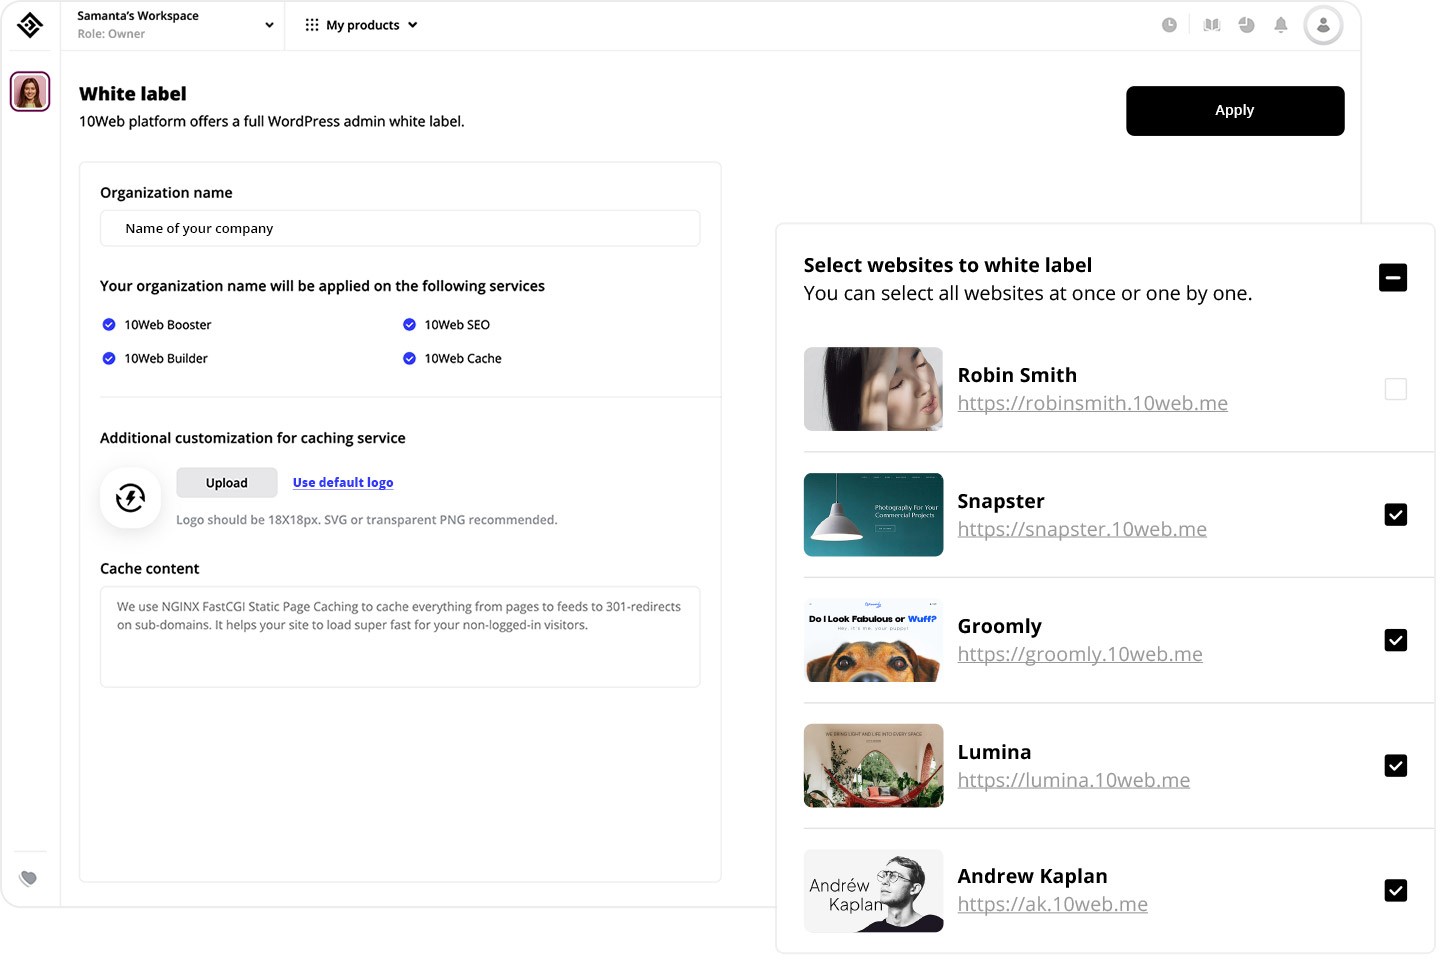Open the history/activity clock icon
The height and width of the screenshot is (960, 1440).
(x=1170, y=24)
